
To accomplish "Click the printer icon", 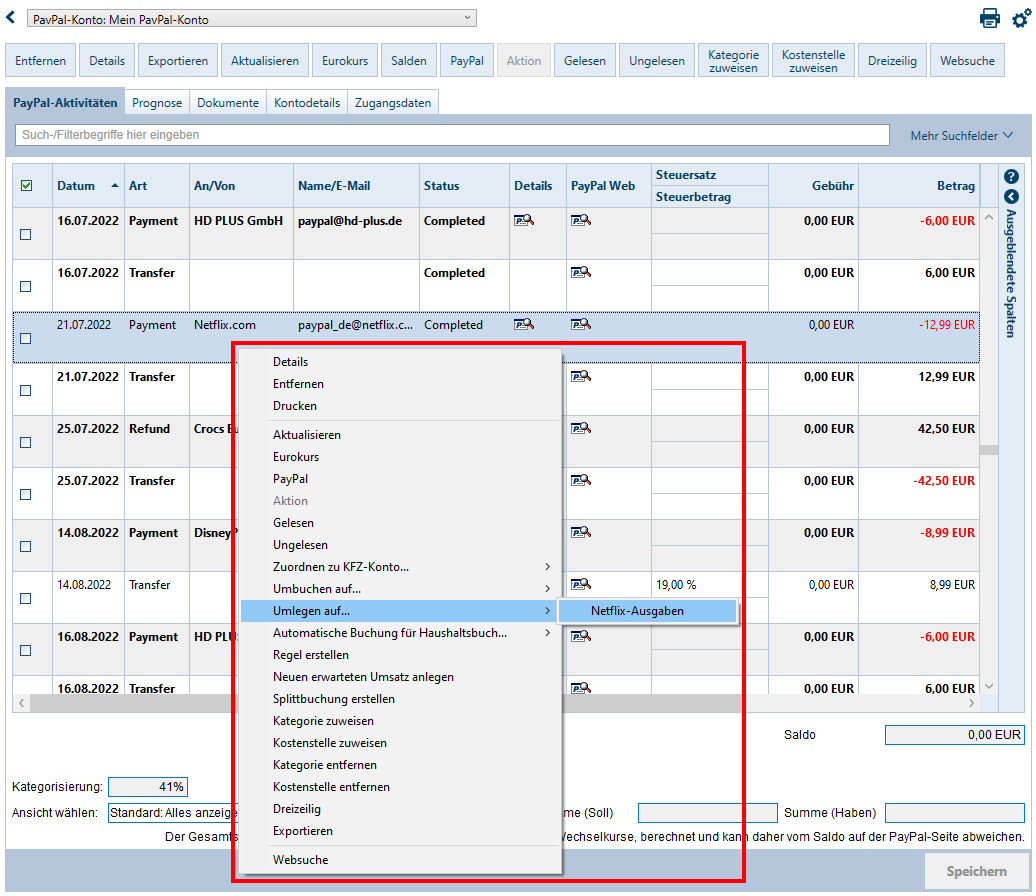I will pos(989,18).
